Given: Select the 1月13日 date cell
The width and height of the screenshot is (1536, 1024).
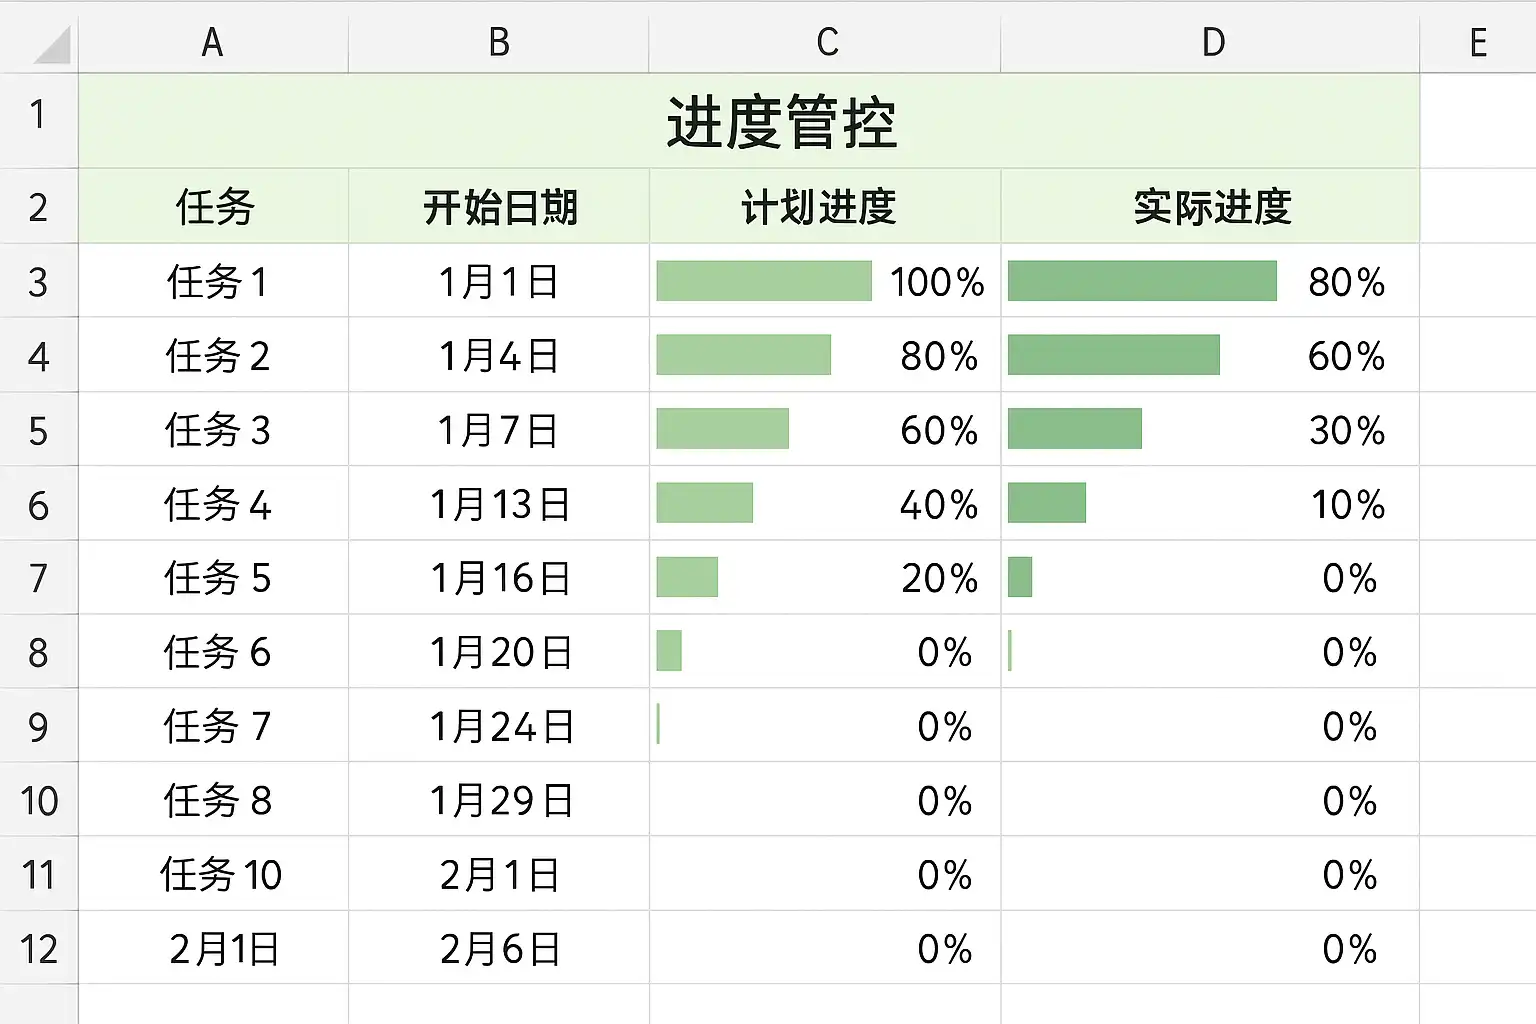Looking at the screenshot, I should coord(499,504).
